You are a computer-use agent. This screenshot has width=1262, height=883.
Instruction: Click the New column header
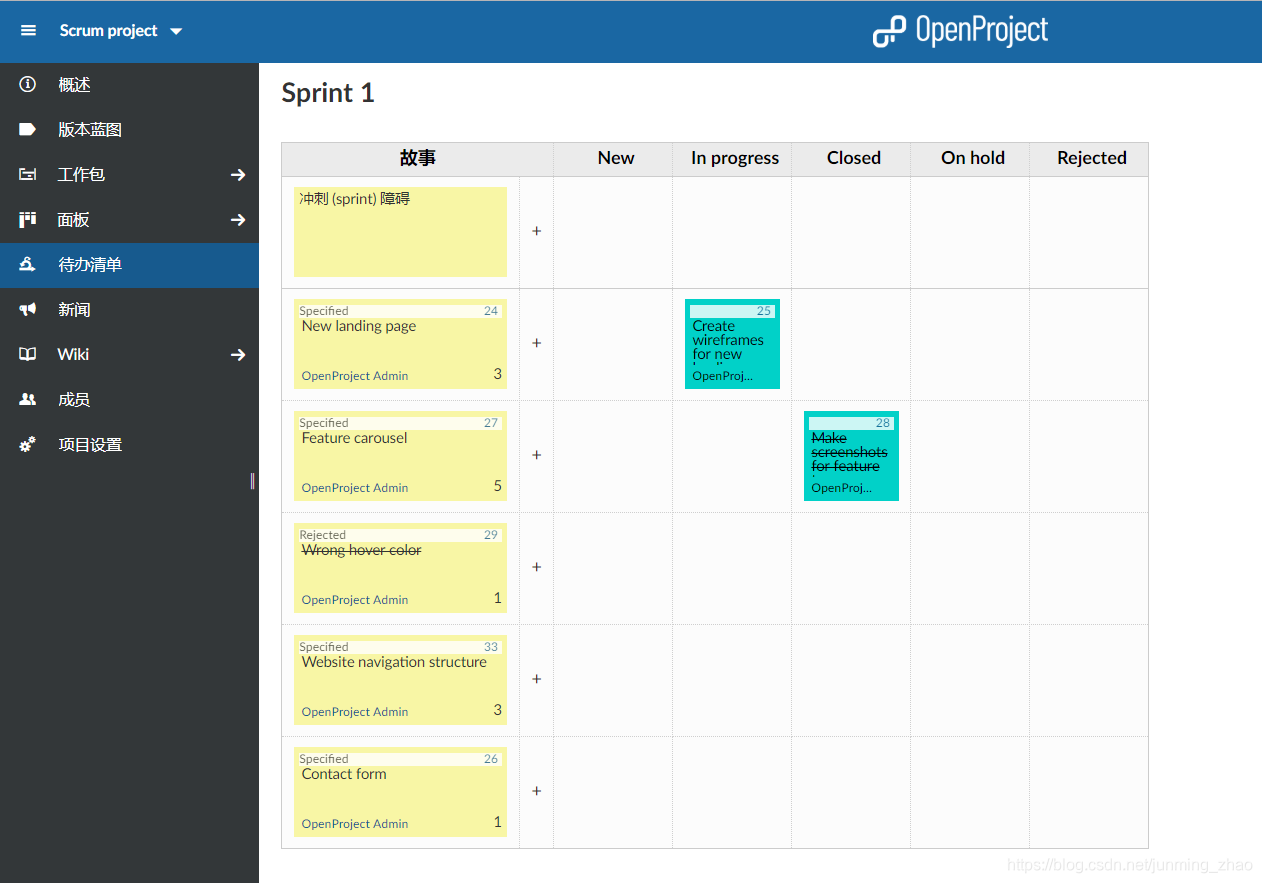616,158
